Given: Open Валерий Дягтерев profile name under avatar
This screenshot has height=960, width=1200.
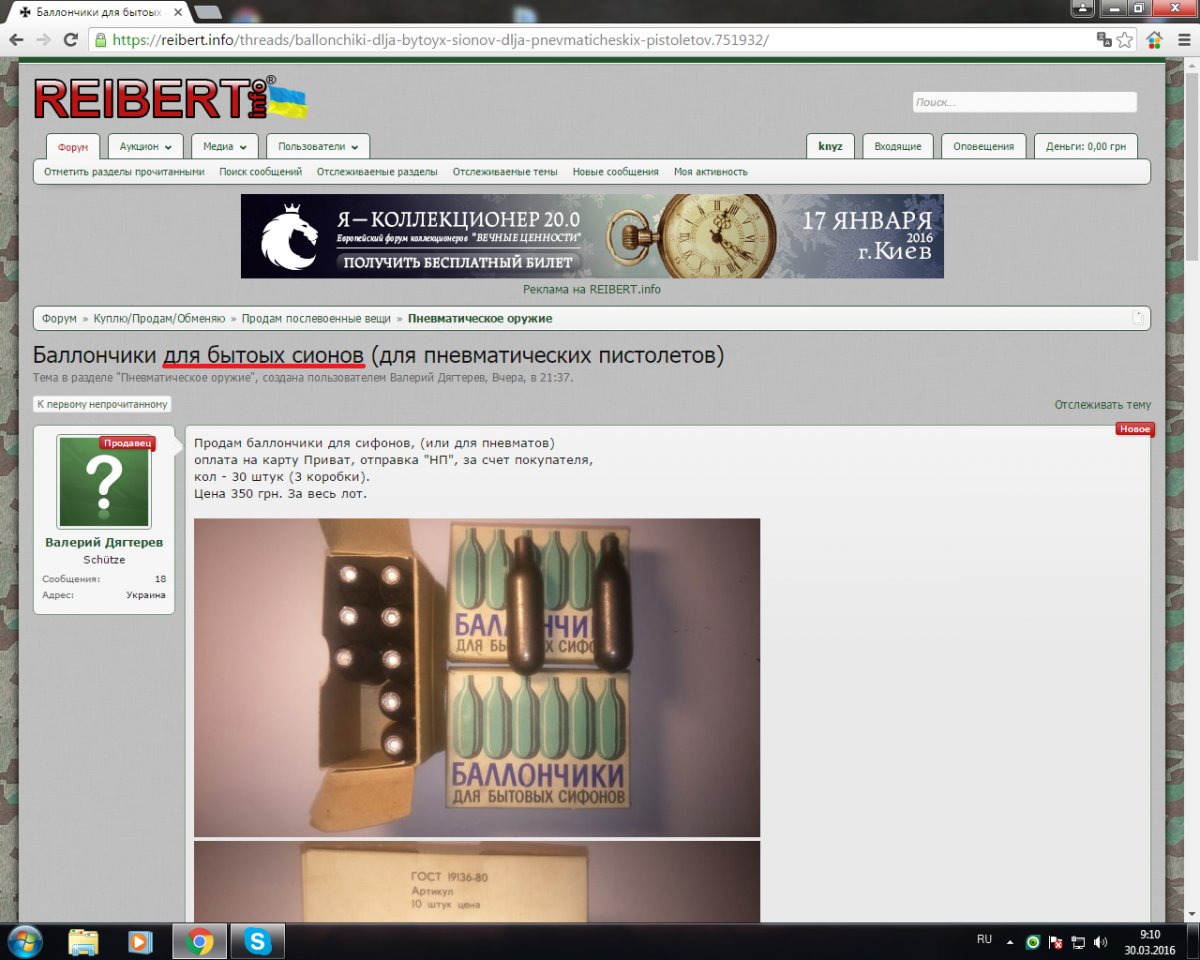Looking at the screenshot, I should click(x=104, y=542).
